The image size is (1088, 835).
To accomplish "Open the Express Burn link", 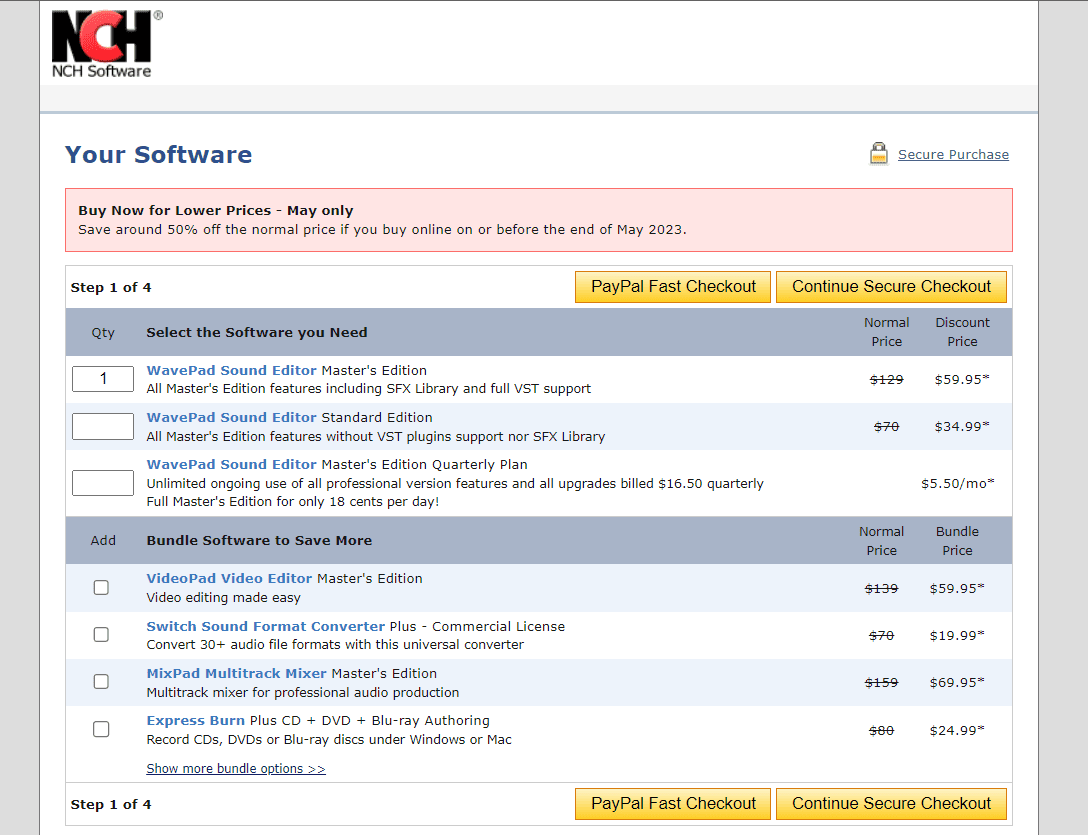I will [x=196, y=721].
